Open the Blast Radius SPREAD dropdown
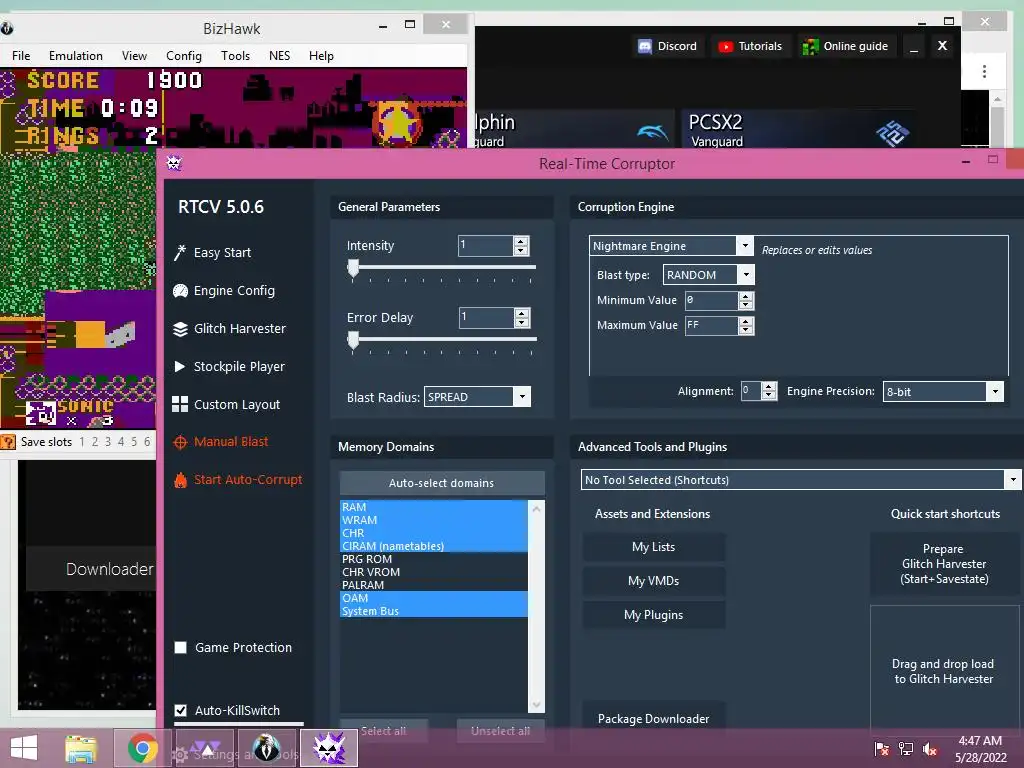The height and width of the screenshot is (768, 1024). [522, 396]
